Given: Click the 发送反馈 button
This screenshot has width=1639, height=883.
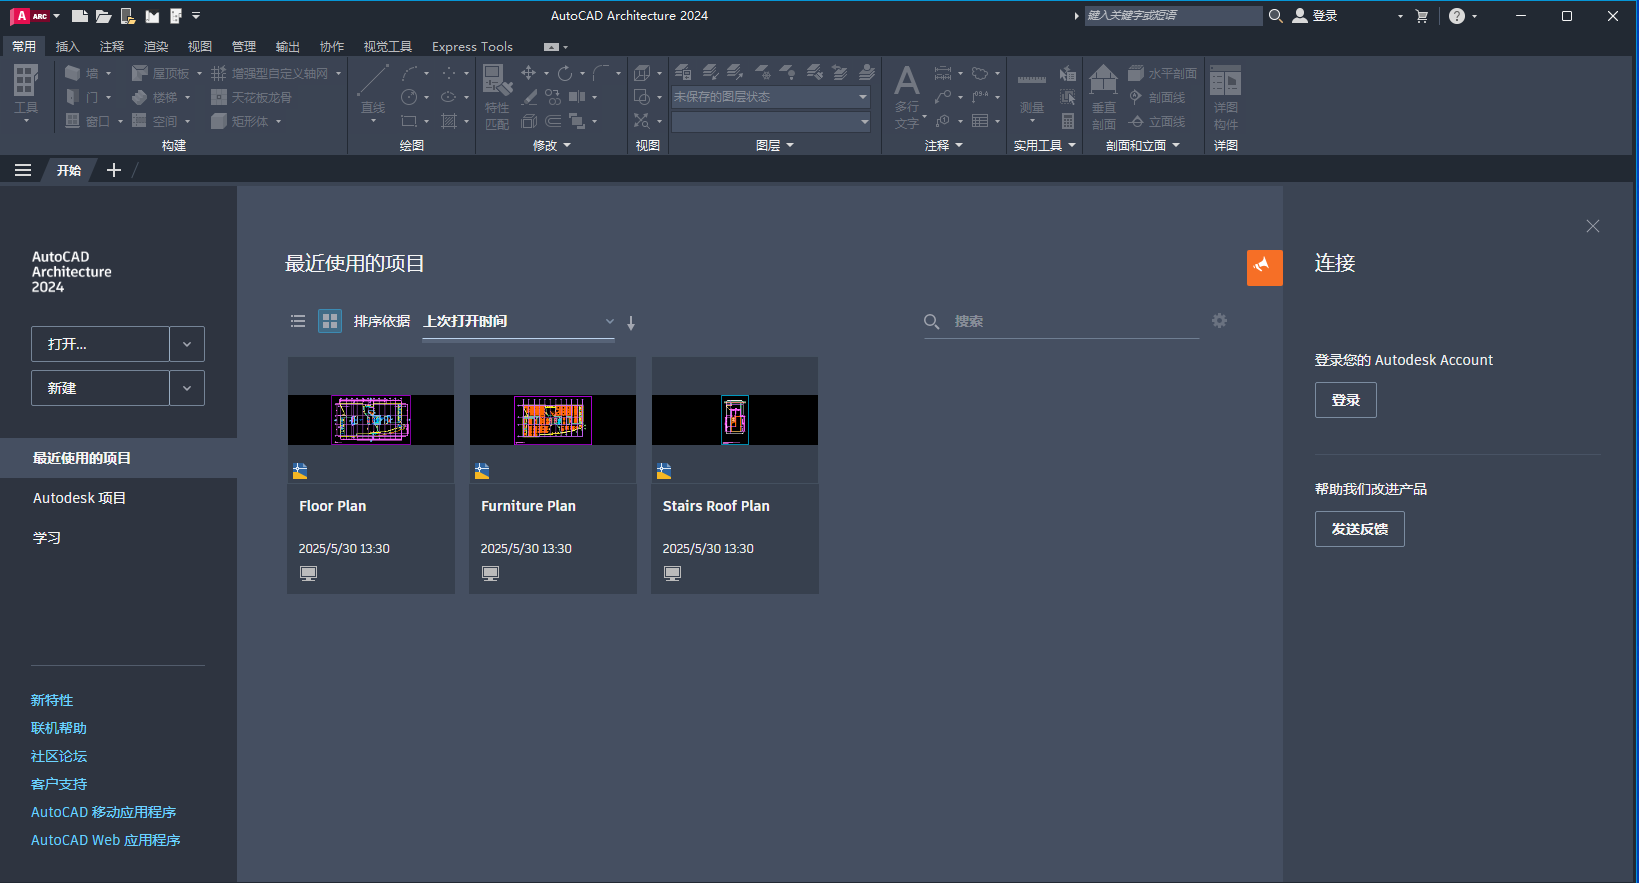Looking at the screenshot, I should pos(1359,529).
